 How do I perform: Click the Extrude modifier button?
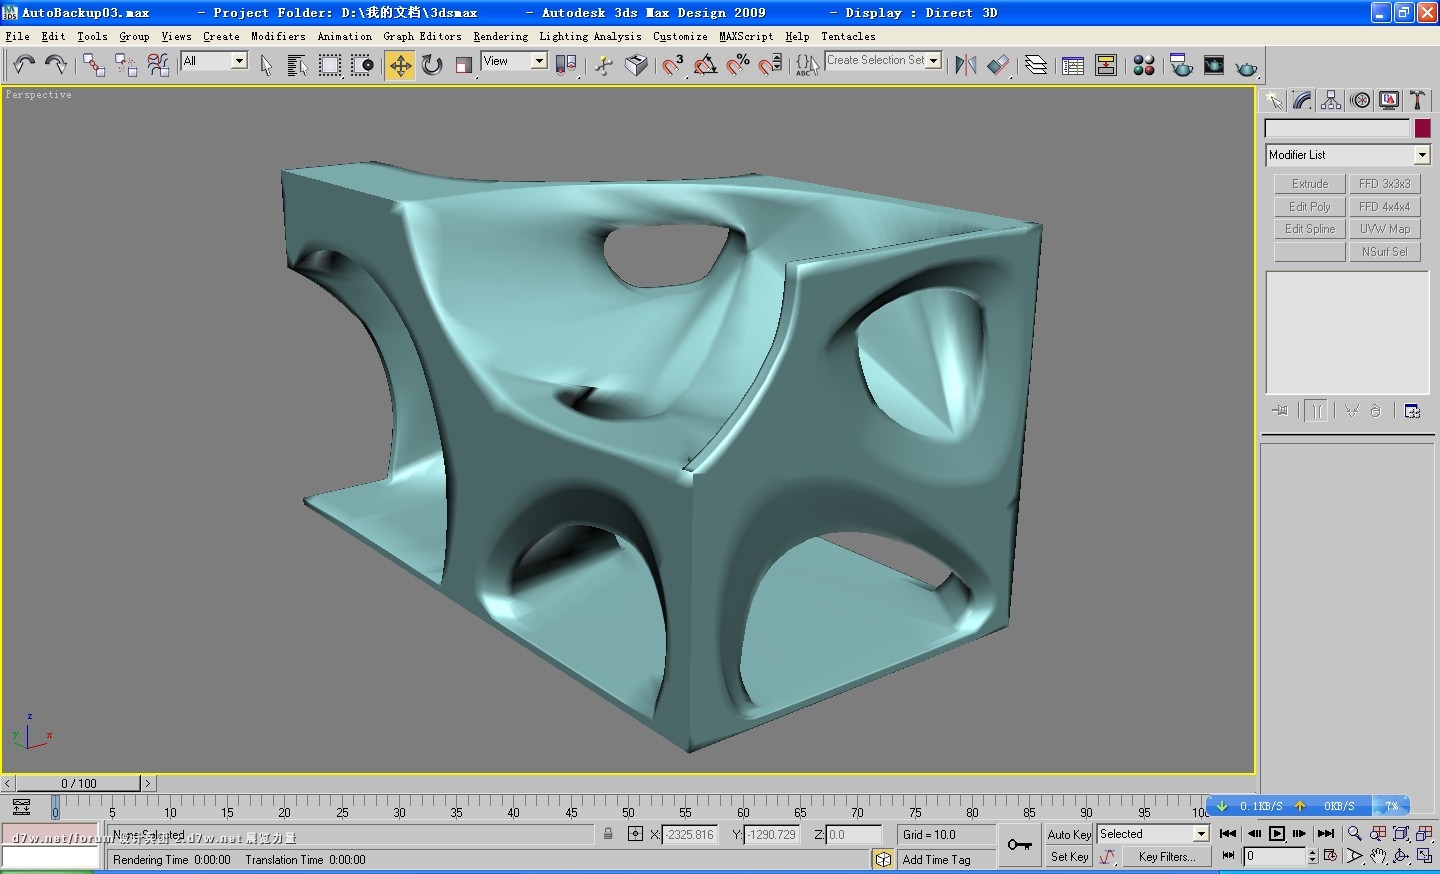[1310, 184]
